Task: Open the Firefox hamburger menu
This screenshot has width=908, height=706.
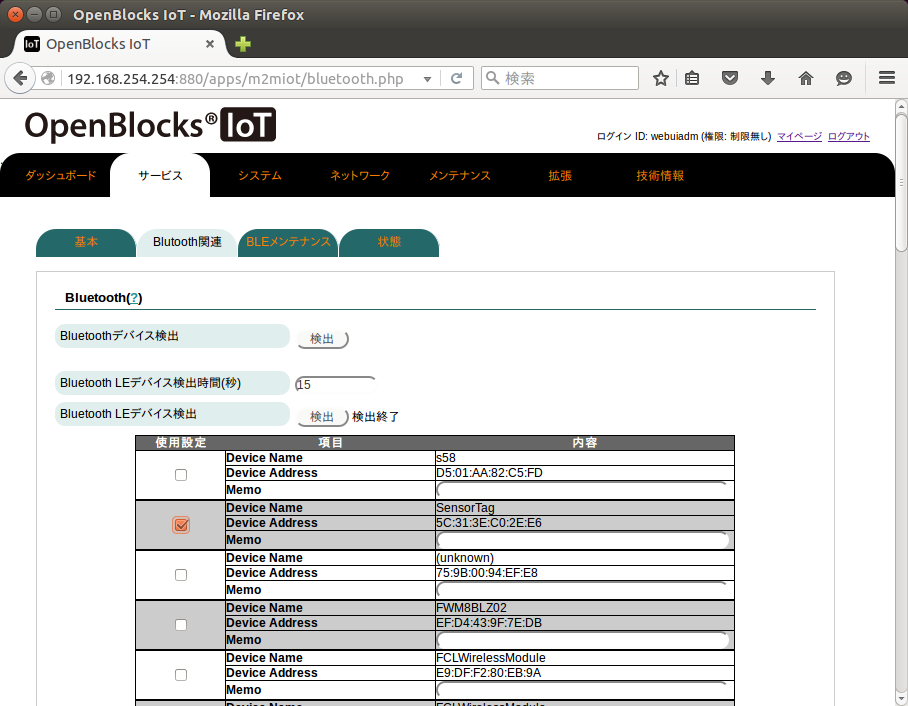Action: 887,78
